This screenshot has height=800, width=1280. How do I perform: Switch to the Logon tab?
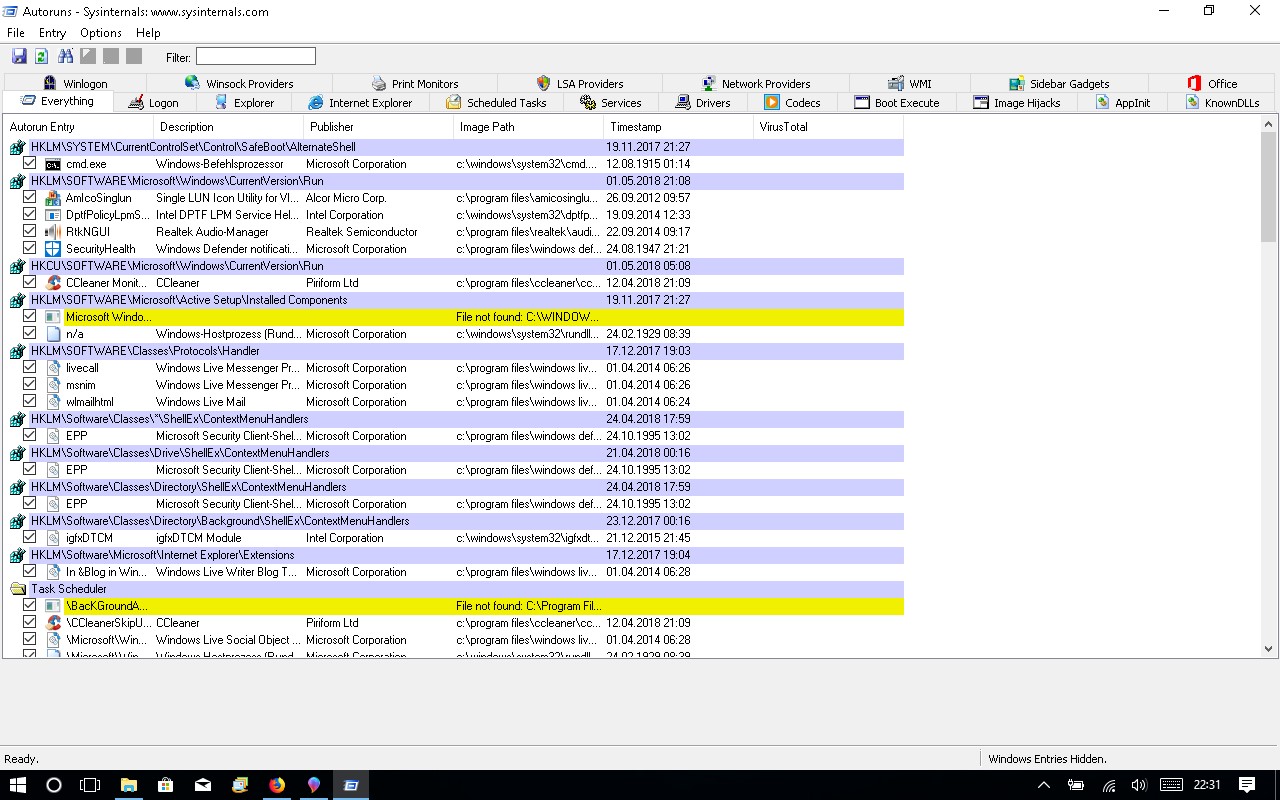(154, 103)
